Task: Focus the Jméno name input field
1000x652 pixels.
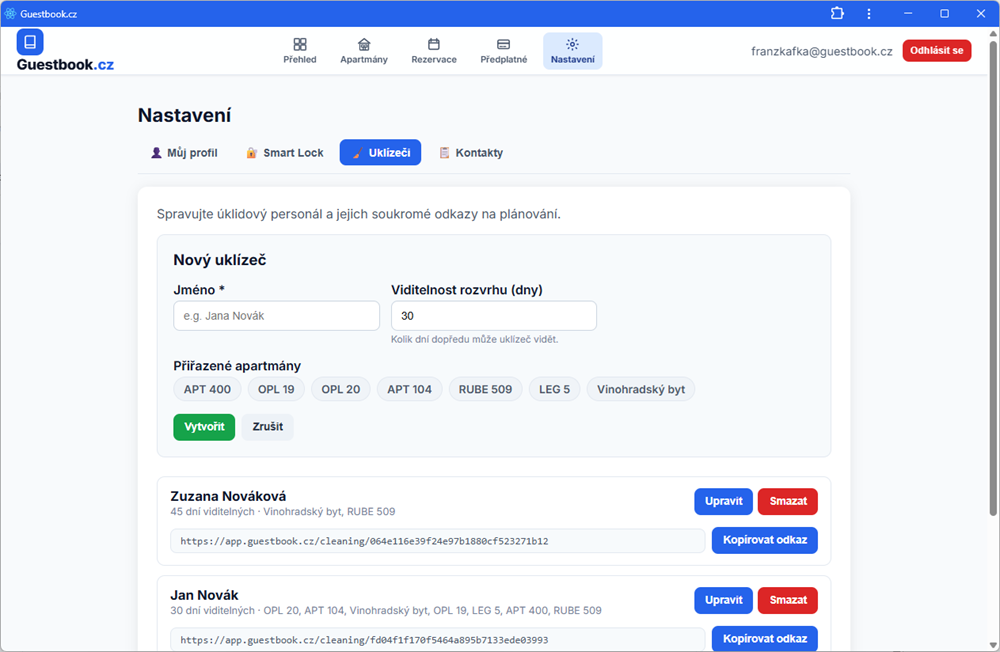Action: pyautogui.click(x=277, y=316)
